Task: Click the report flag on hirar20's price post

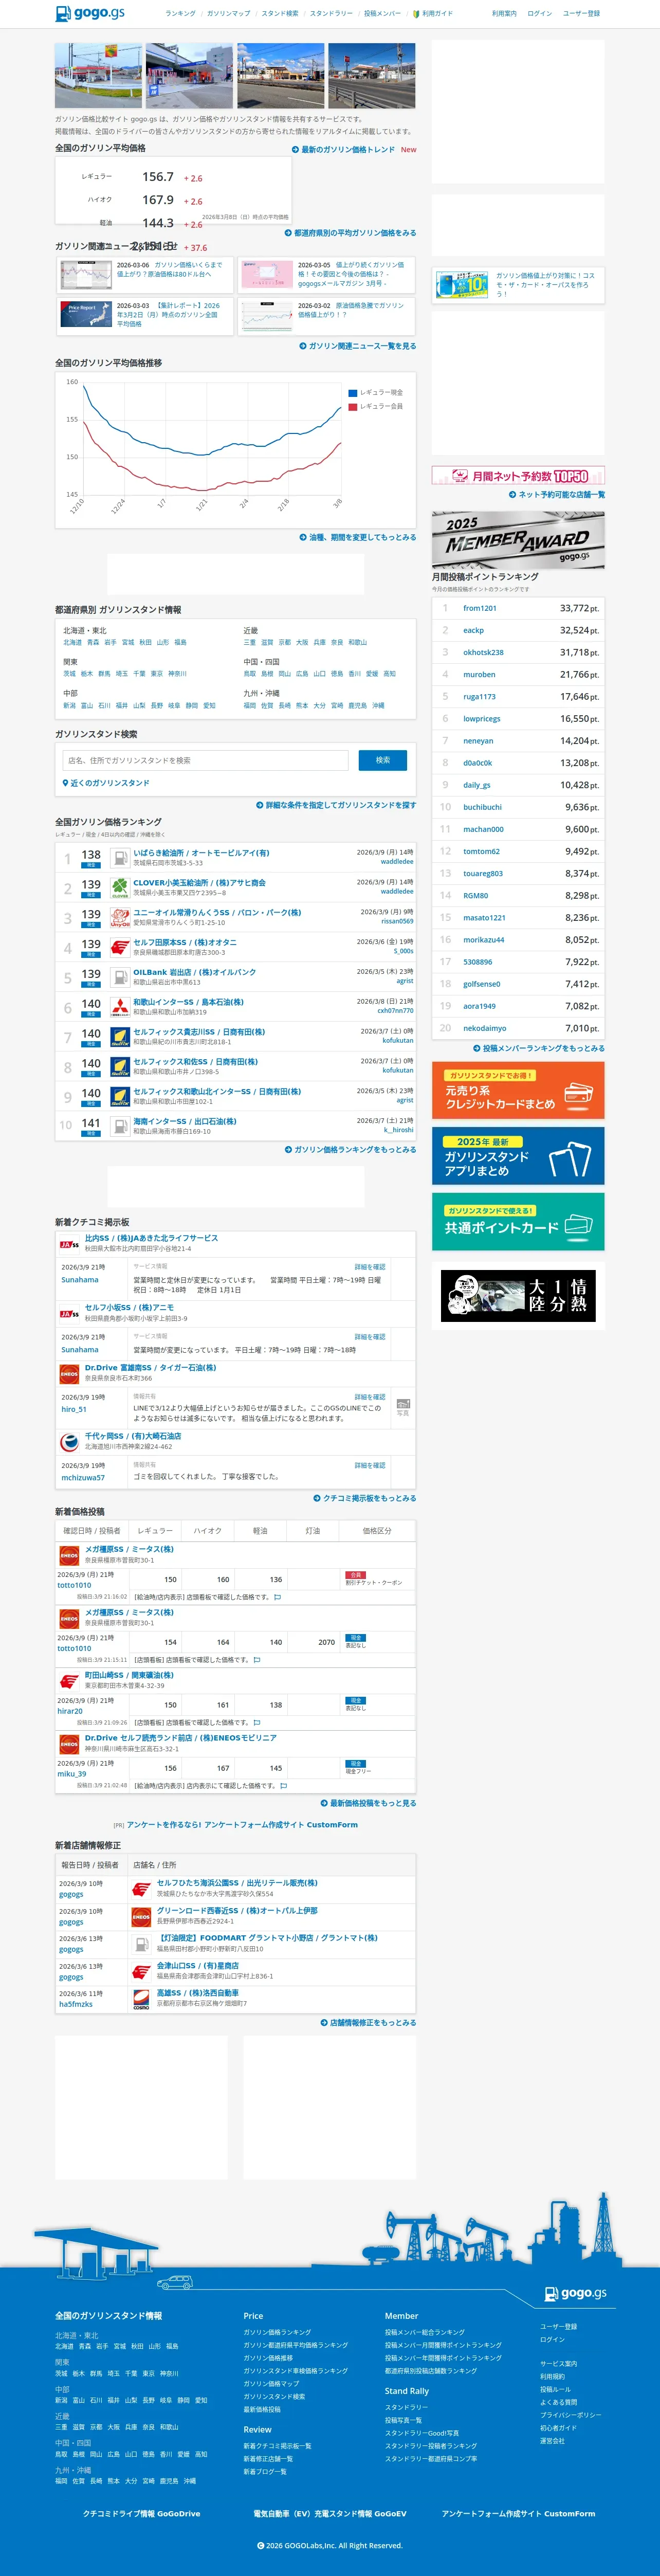Action: (257, 1723)
